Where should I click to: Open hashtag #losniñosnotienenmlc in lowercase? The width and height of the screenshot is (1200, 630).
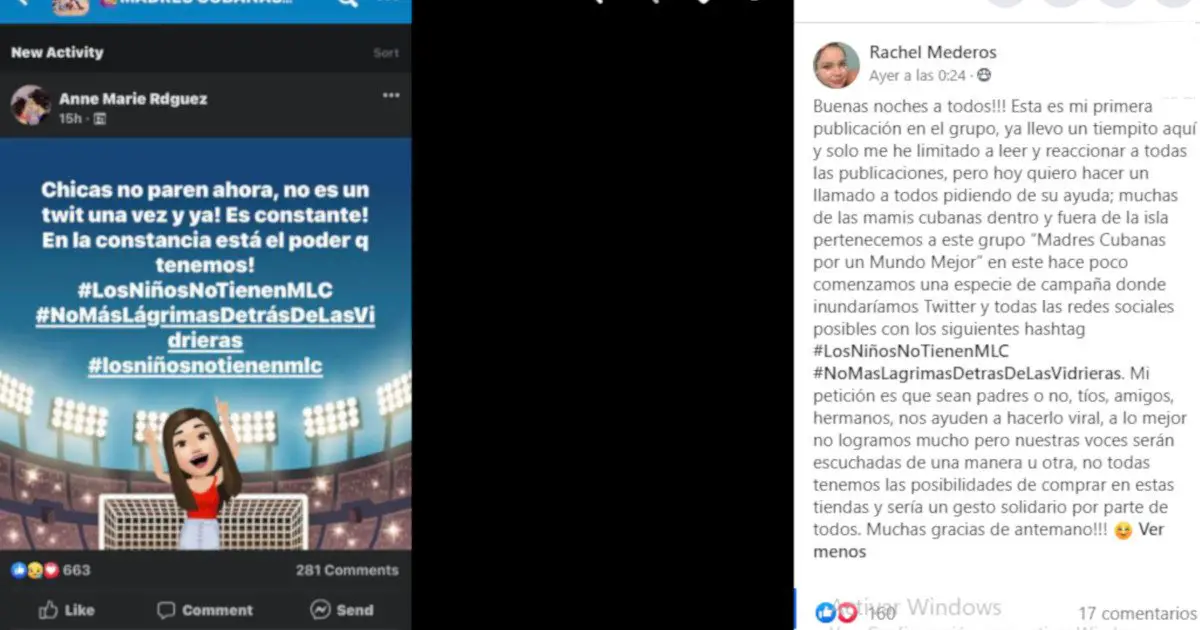point(205,366)
